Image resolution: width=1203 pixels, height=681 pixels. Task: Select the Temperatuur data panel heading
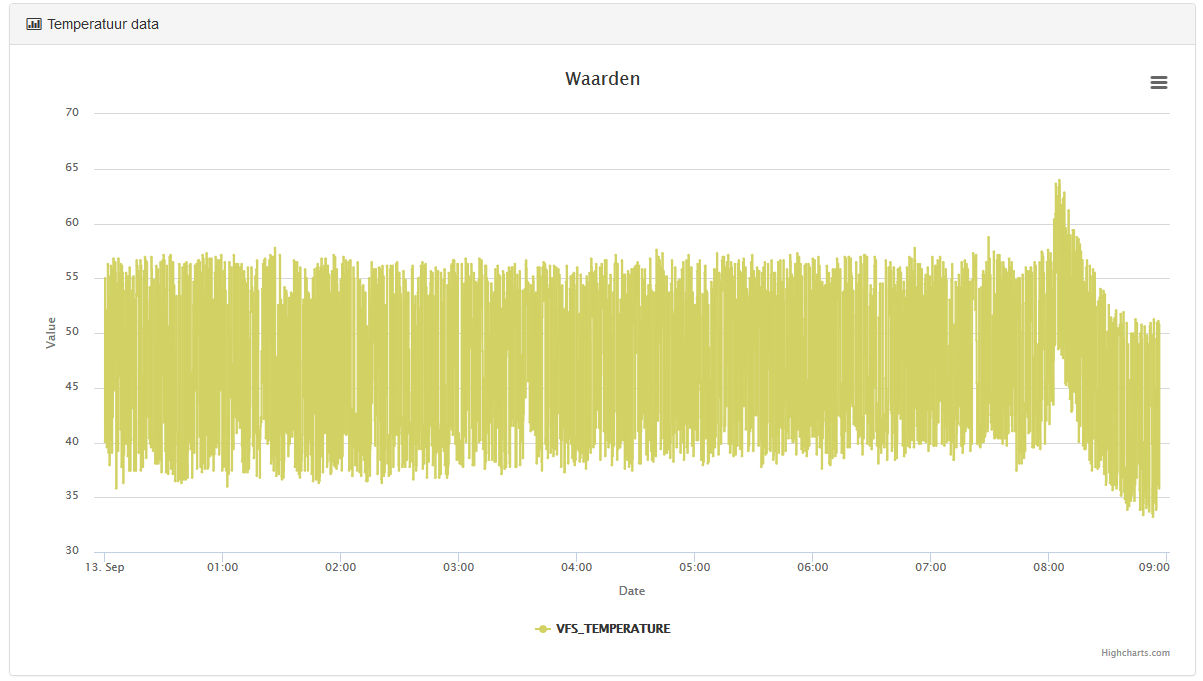(102, 24)
